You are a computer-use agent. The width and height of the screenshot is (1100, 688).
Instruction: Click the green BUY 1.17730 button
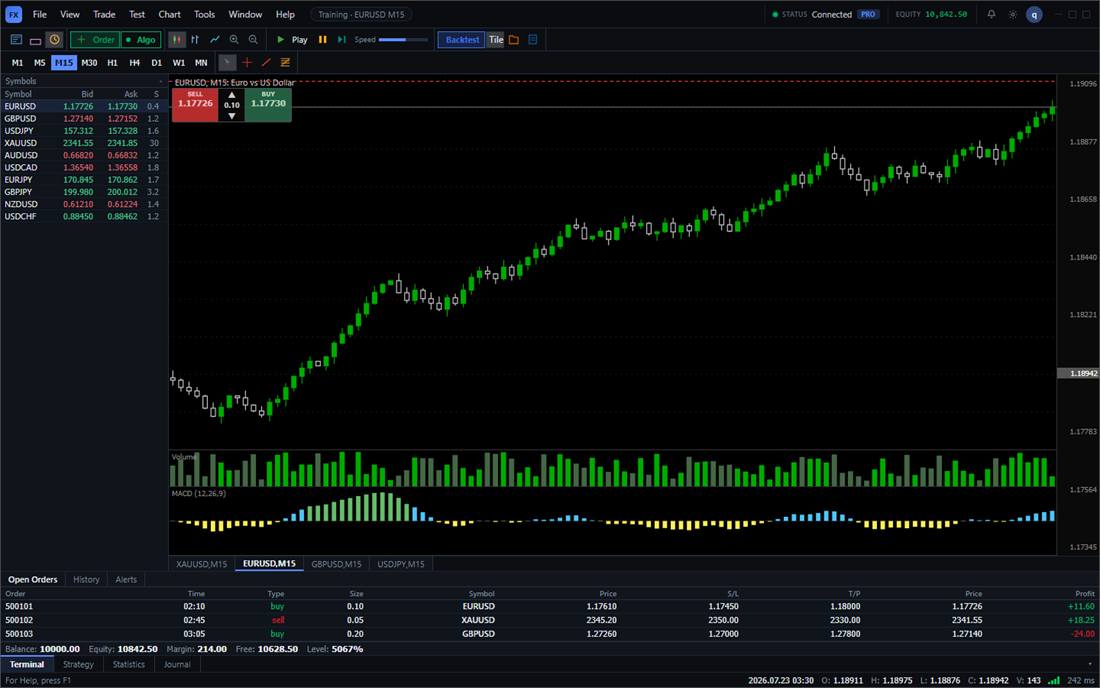tap(268, 104)
